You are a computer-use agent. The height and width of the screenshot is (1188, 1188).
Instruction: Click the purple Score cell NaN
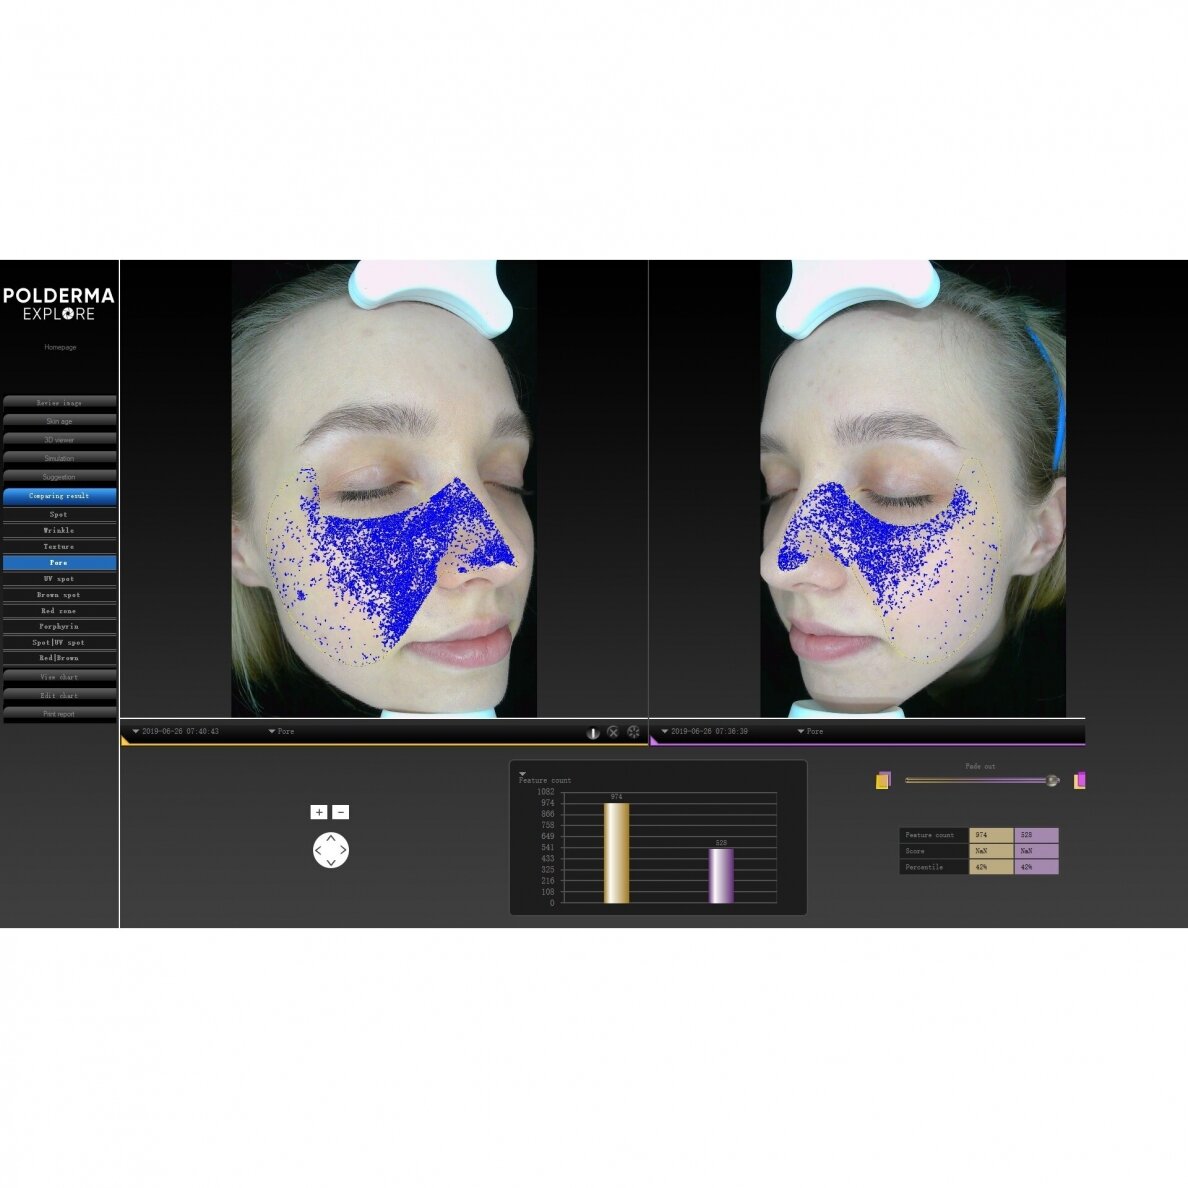1036,851
